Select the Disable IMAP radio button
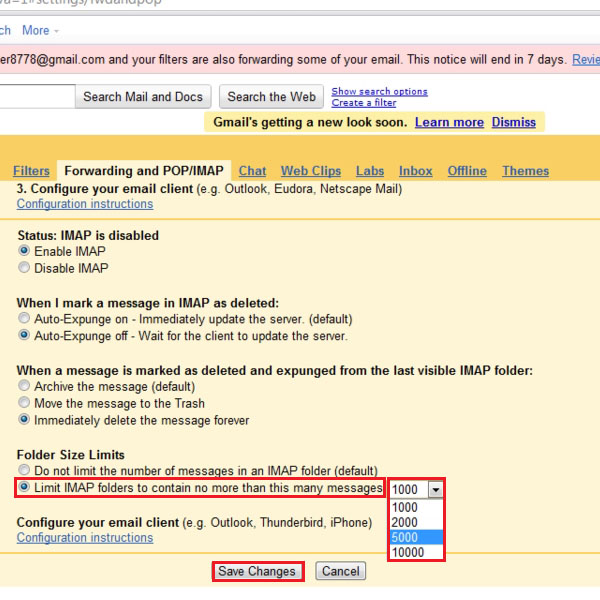 tap(24, 267)
